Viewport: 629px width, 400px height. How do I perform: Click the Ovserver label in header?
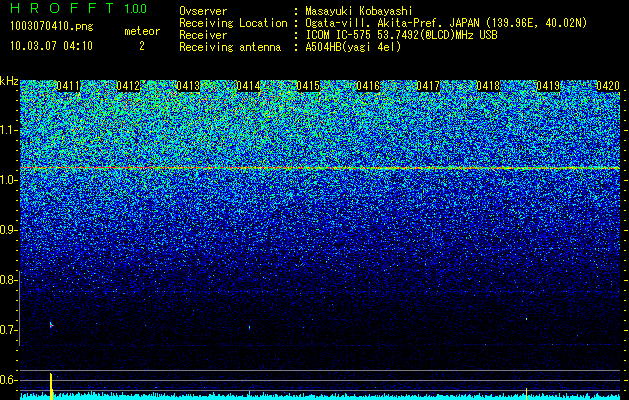pos(203,11)
